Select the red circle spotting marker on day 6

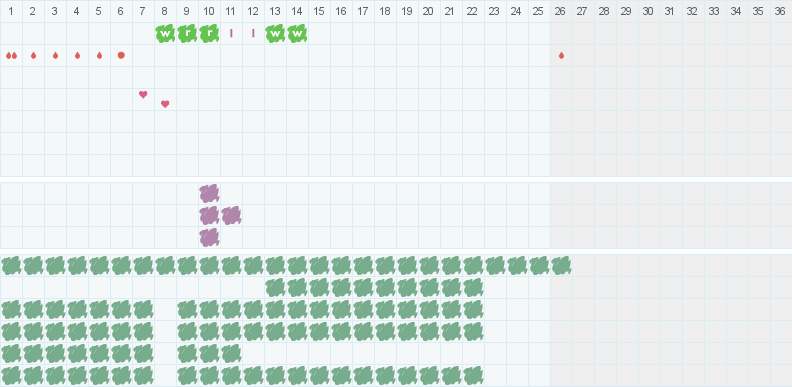(121, 55)
